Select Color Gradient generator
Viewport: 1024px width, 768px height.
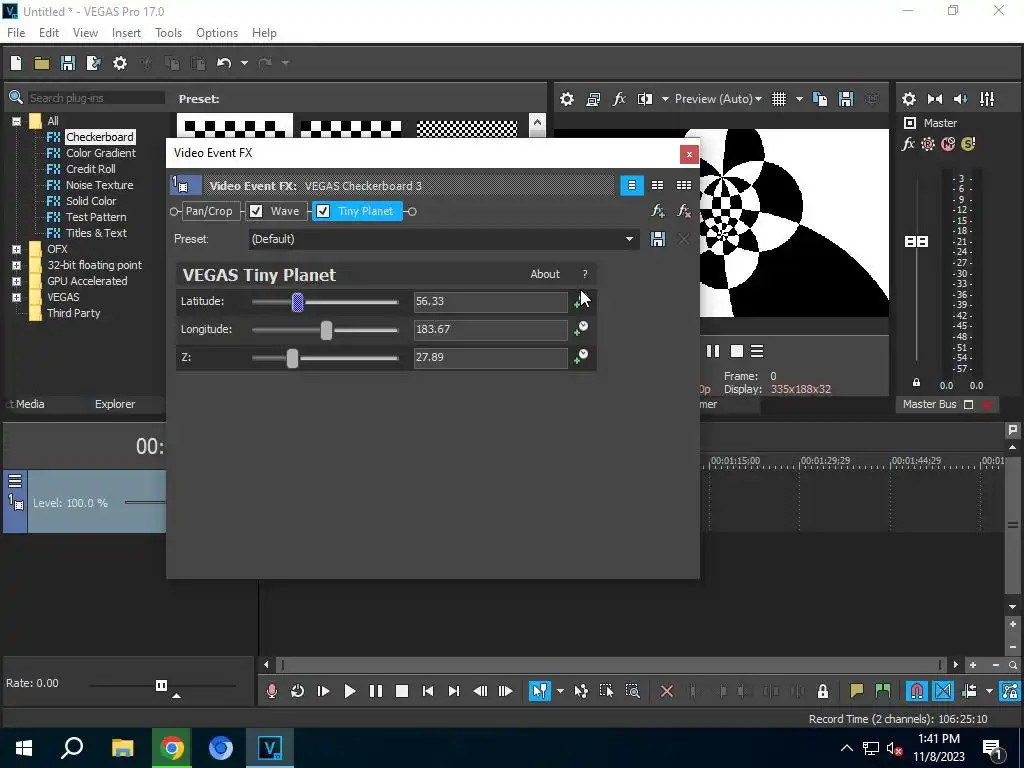click(101, 153)
